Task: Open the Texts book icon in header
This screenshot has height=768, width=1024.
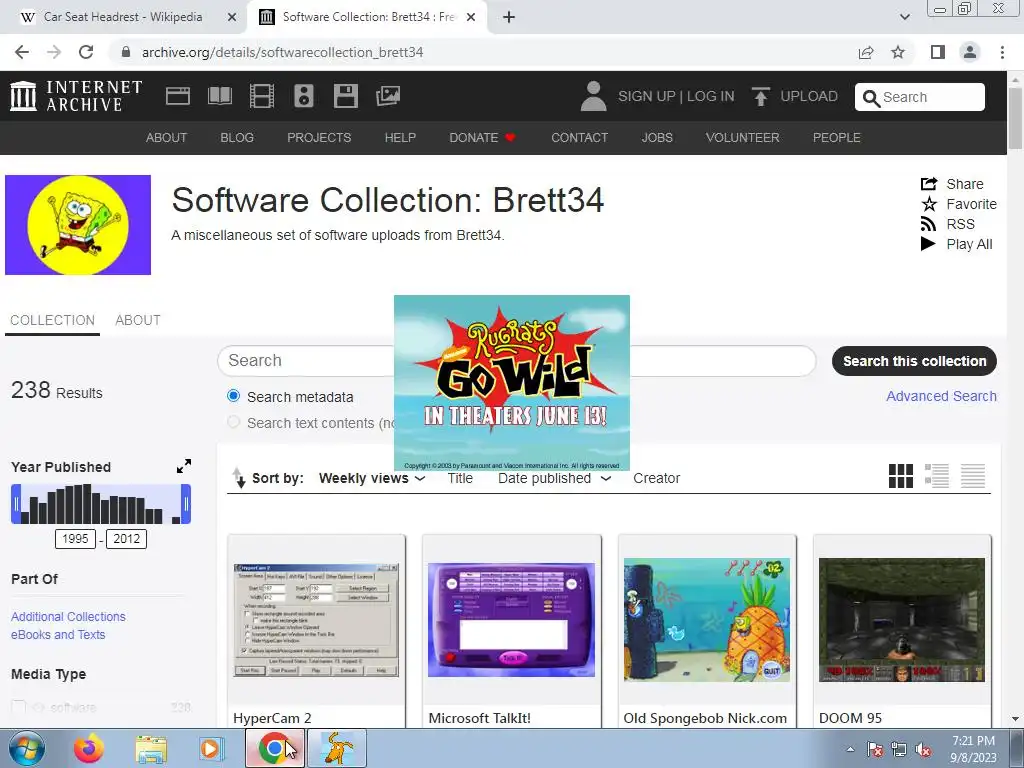Action: [x=219, y=96]
